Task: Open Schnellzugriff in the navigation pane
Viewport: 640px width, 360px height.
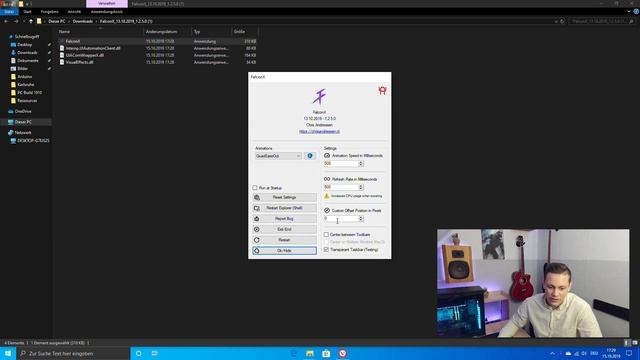Action: 27,36
